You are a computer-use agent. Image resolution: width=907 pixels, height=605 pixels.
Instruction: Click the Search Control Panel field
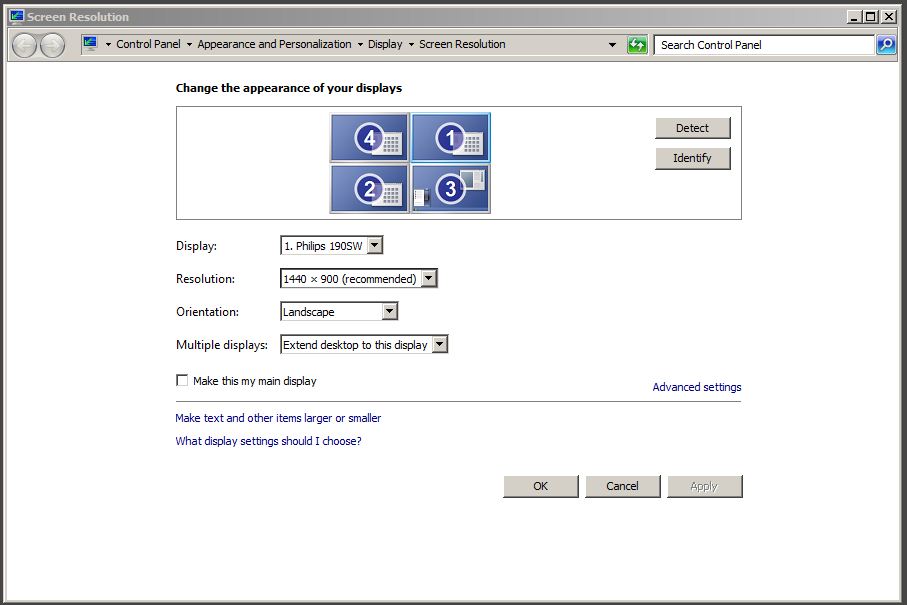(x=764, y=45)
